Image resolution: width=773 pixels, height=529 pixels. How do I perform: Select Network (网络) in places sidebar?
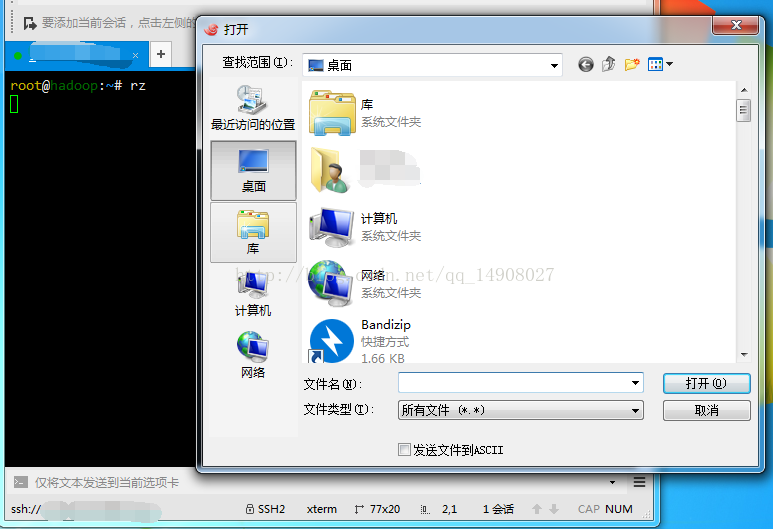pos(253,355)
